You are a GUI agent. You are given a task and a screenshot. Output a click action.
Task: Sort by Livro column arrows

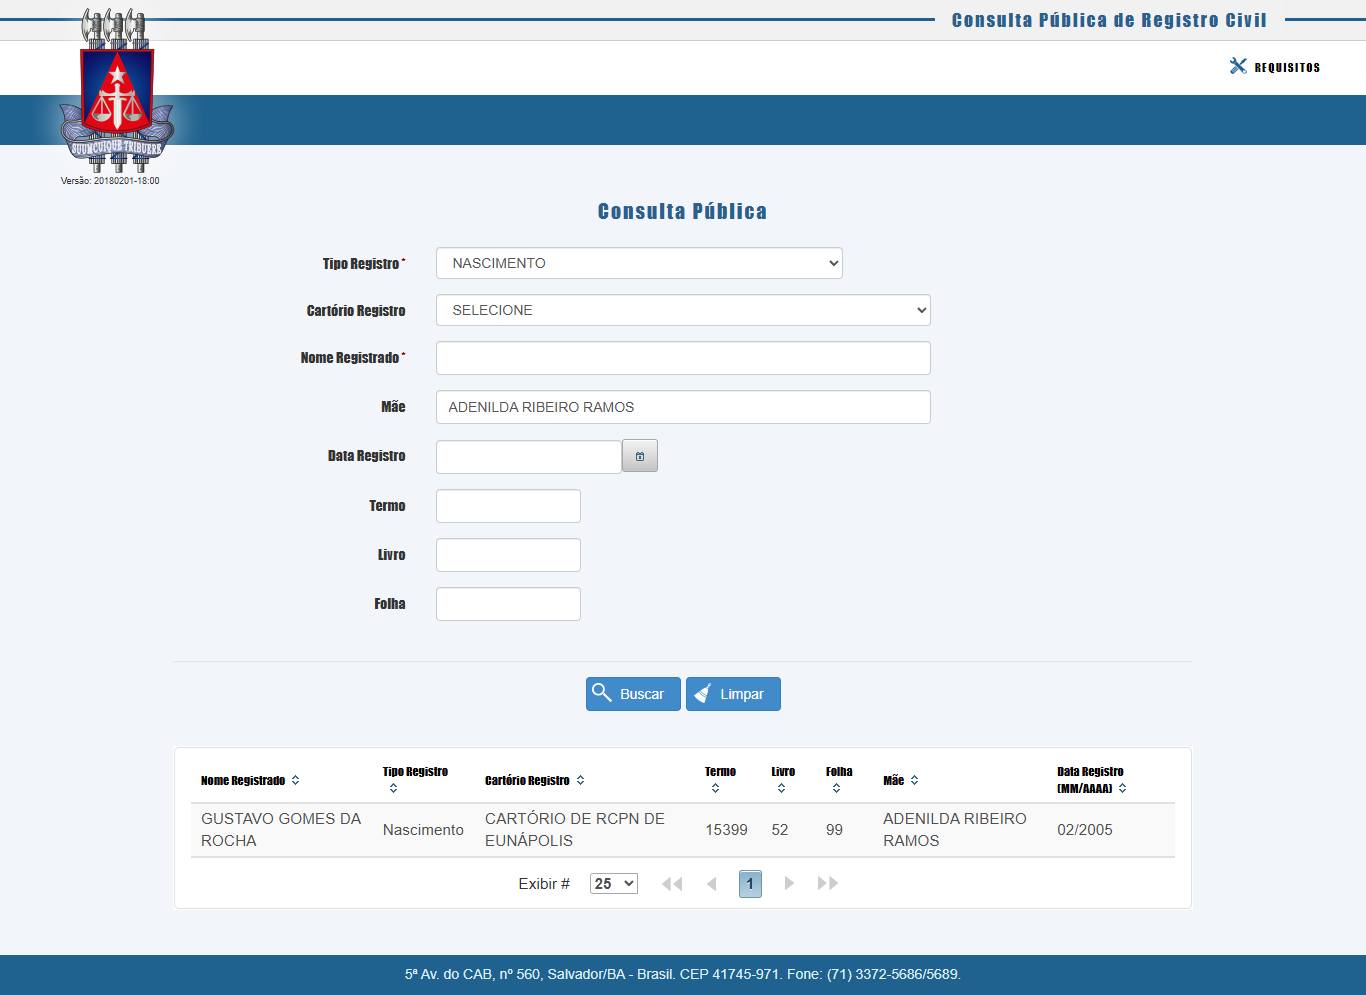[781, 788]
